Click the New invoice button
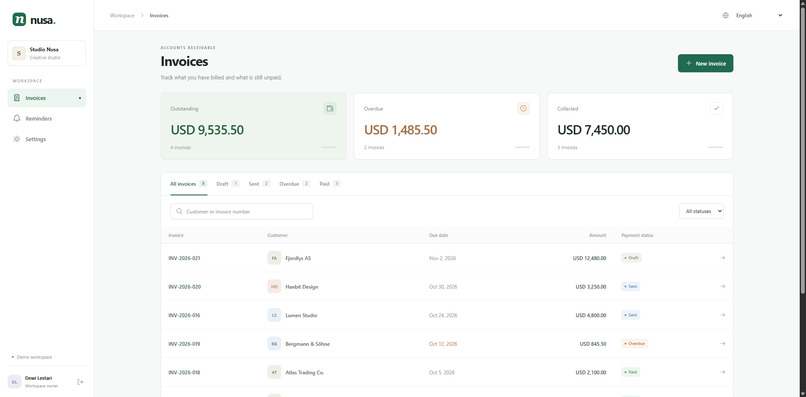The height and width of the screenshot is (397, 806). (x=705, y=63)
